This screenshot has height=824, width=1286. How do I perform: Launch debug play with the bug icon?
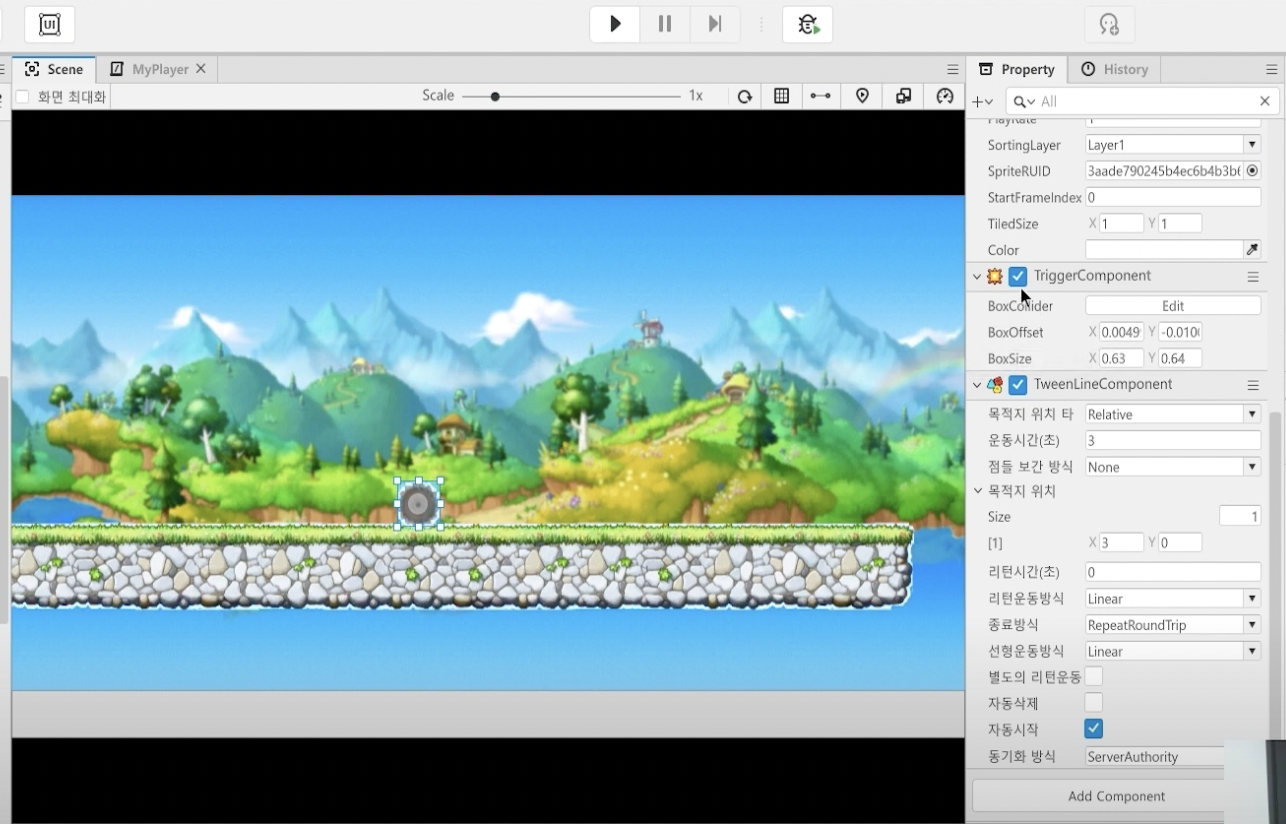(x=808, y=24)
